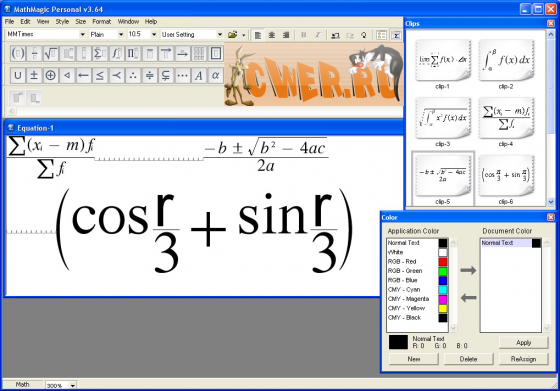Viewport: 560px width, 391px height.
Task: Open the plus-minus operator symbols palette
Action: (x=34, y=75)
